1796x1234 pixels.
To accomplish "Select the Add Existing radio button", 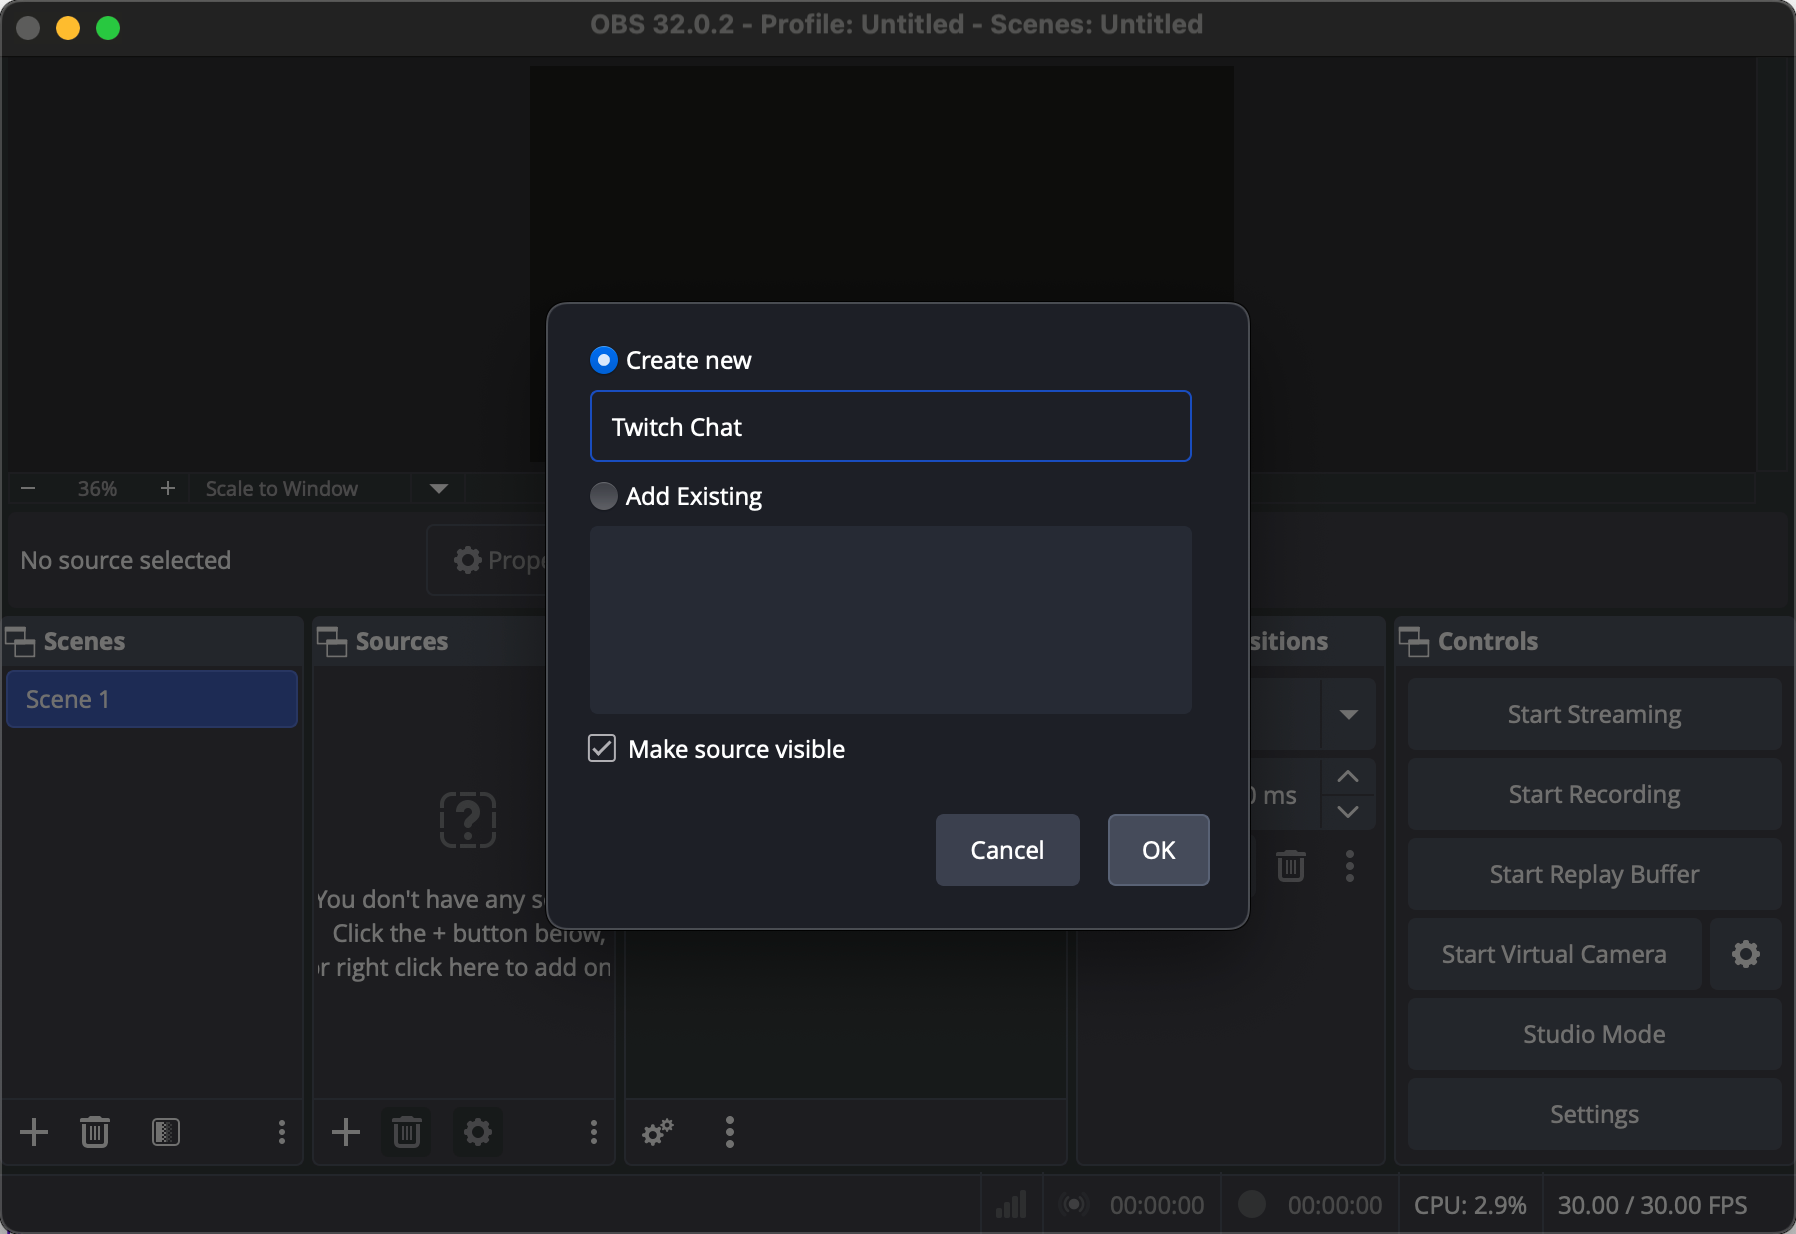I will click(604, 496).
